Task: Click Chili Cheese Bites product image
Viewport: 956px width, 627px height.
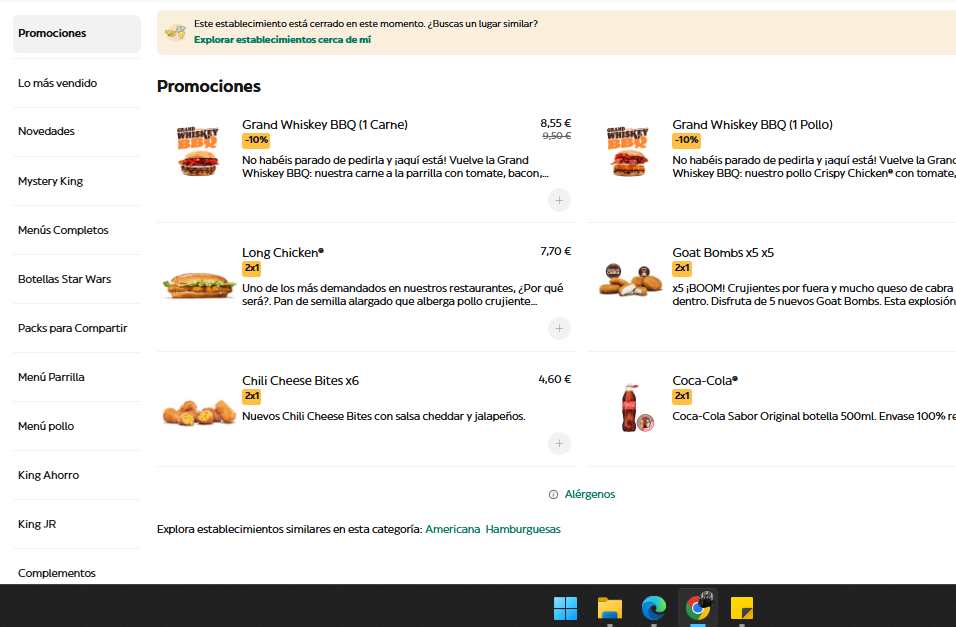Action: click(x=199, y=413)
